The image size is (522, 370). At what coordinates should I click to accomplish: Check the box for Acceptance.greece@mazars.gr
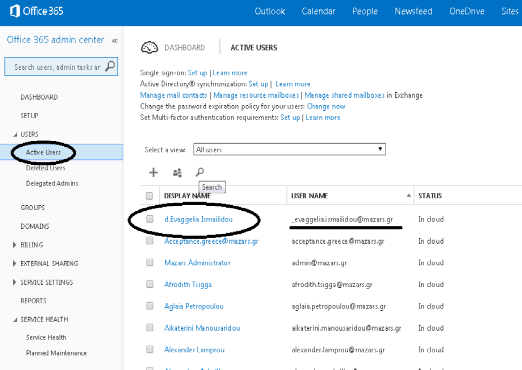150,241
